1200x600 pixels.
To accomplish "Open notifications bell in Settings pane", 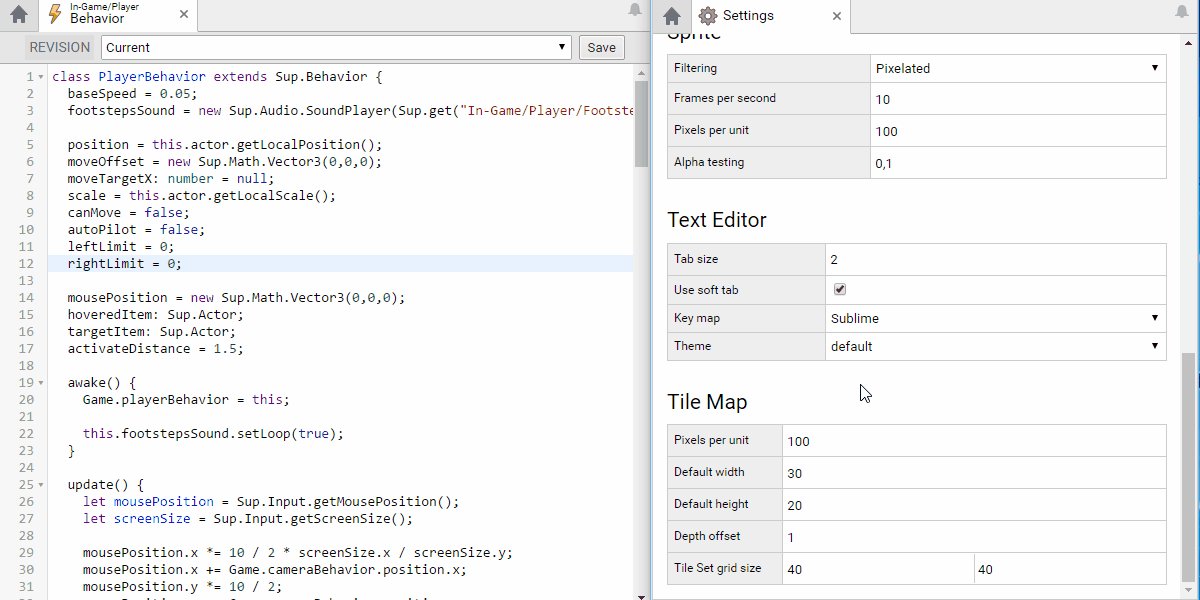I will pos(1182,10).
